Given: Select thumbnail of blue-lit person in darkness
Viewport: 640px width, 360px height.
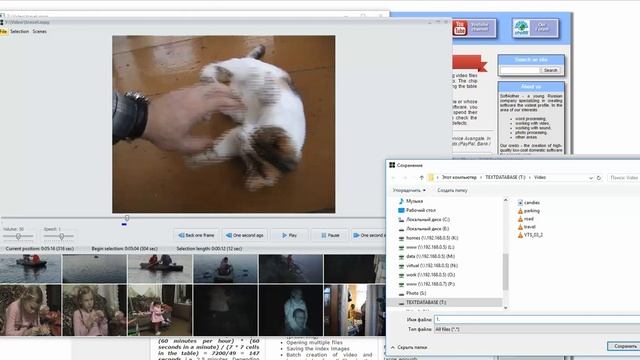Looking at the screenshot, I should [x=291, y=310].
